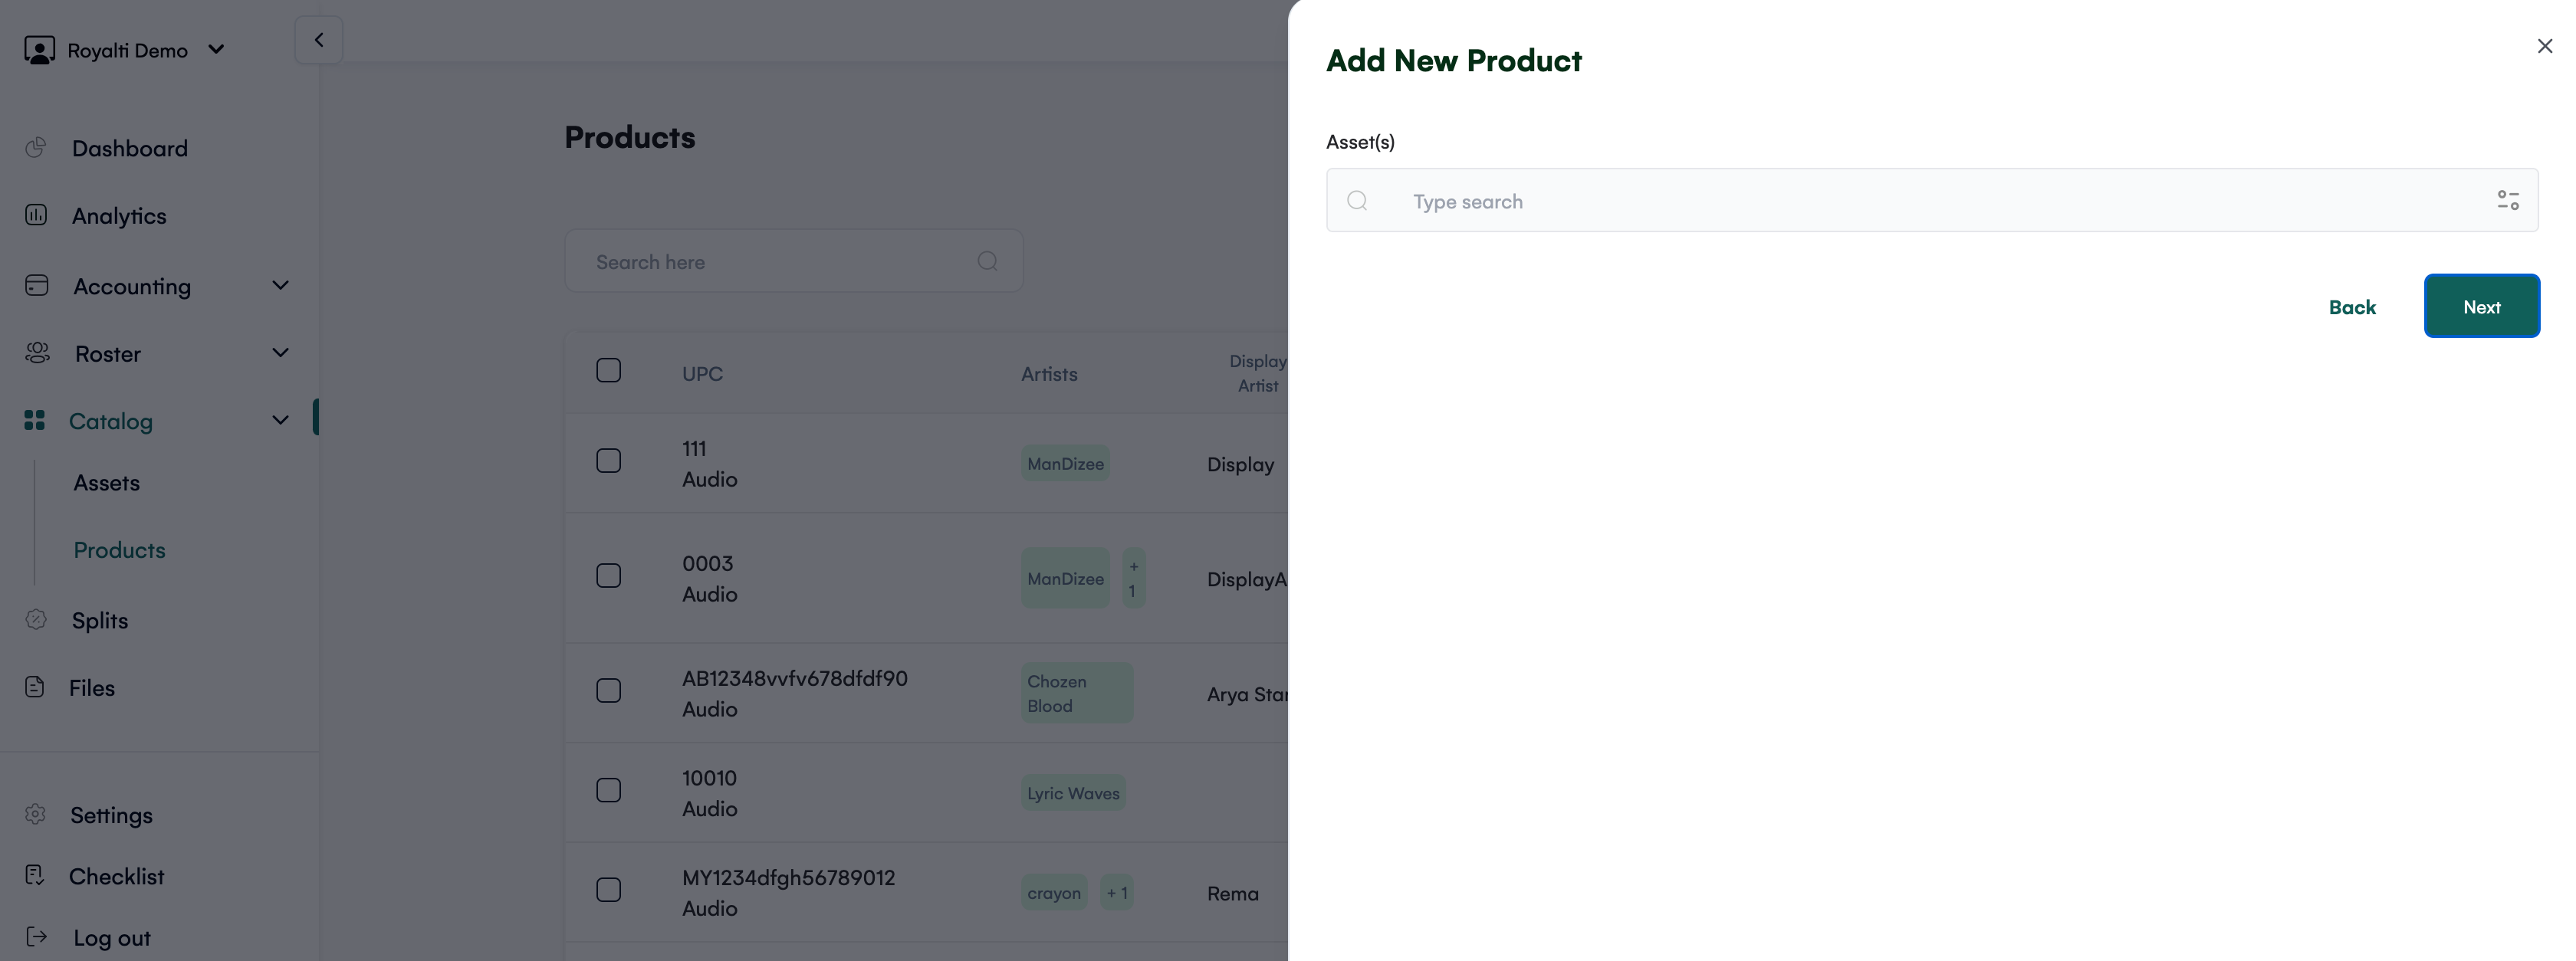Click the ManDizee tag in row 0003
The image size is (2576, 961).
click(x=1065, y=578)
